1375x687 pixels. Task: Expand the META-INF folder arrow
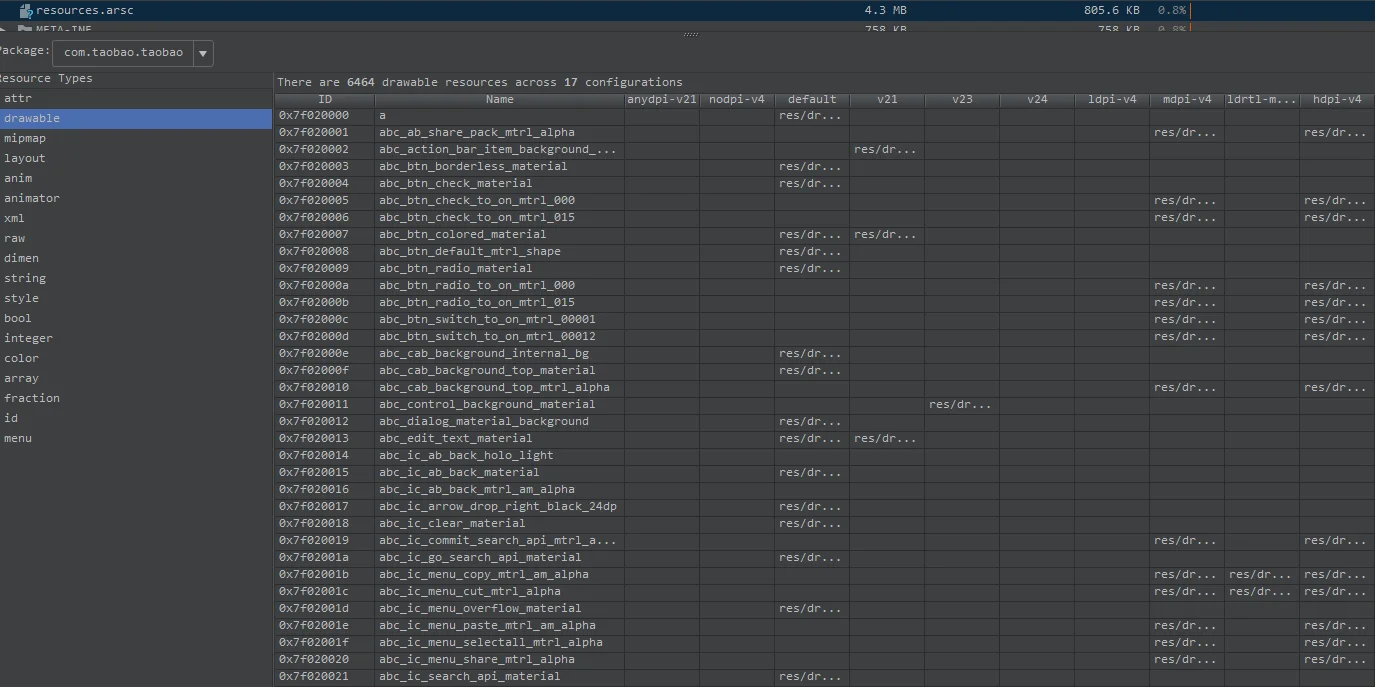[6, 29]
